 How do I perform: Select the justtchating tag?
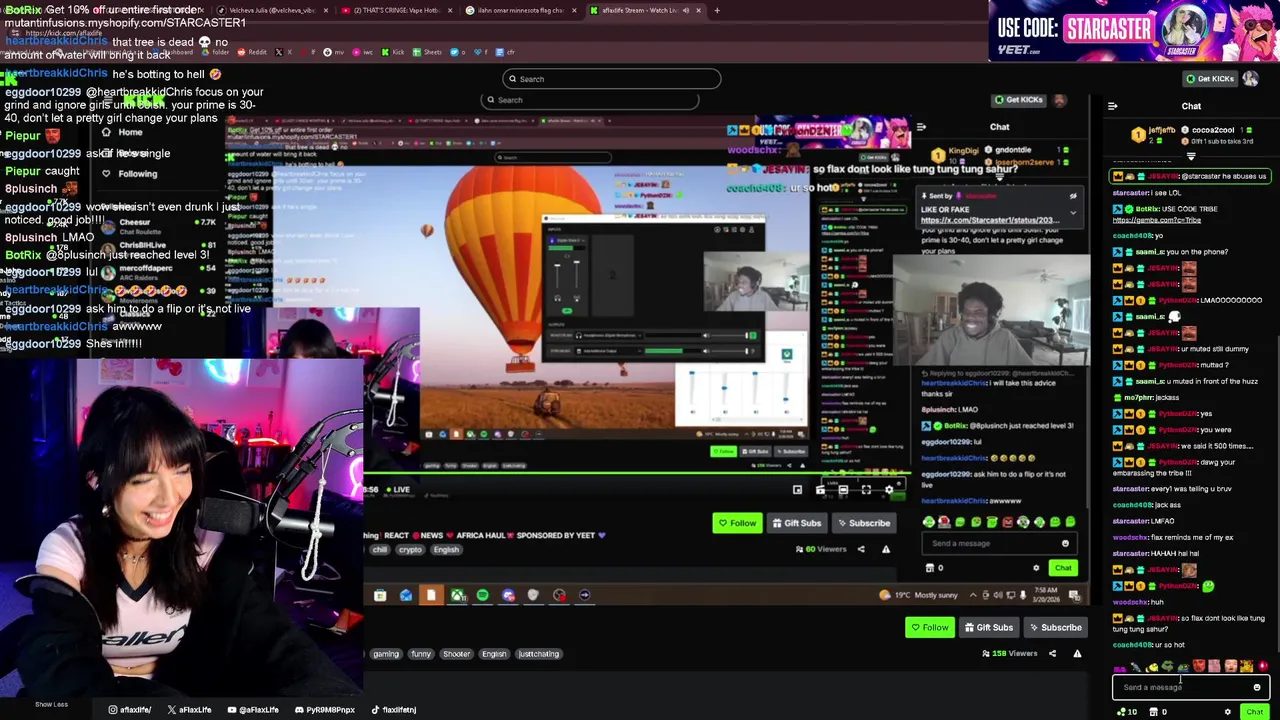pyautogui.click(x=538, y=654)
